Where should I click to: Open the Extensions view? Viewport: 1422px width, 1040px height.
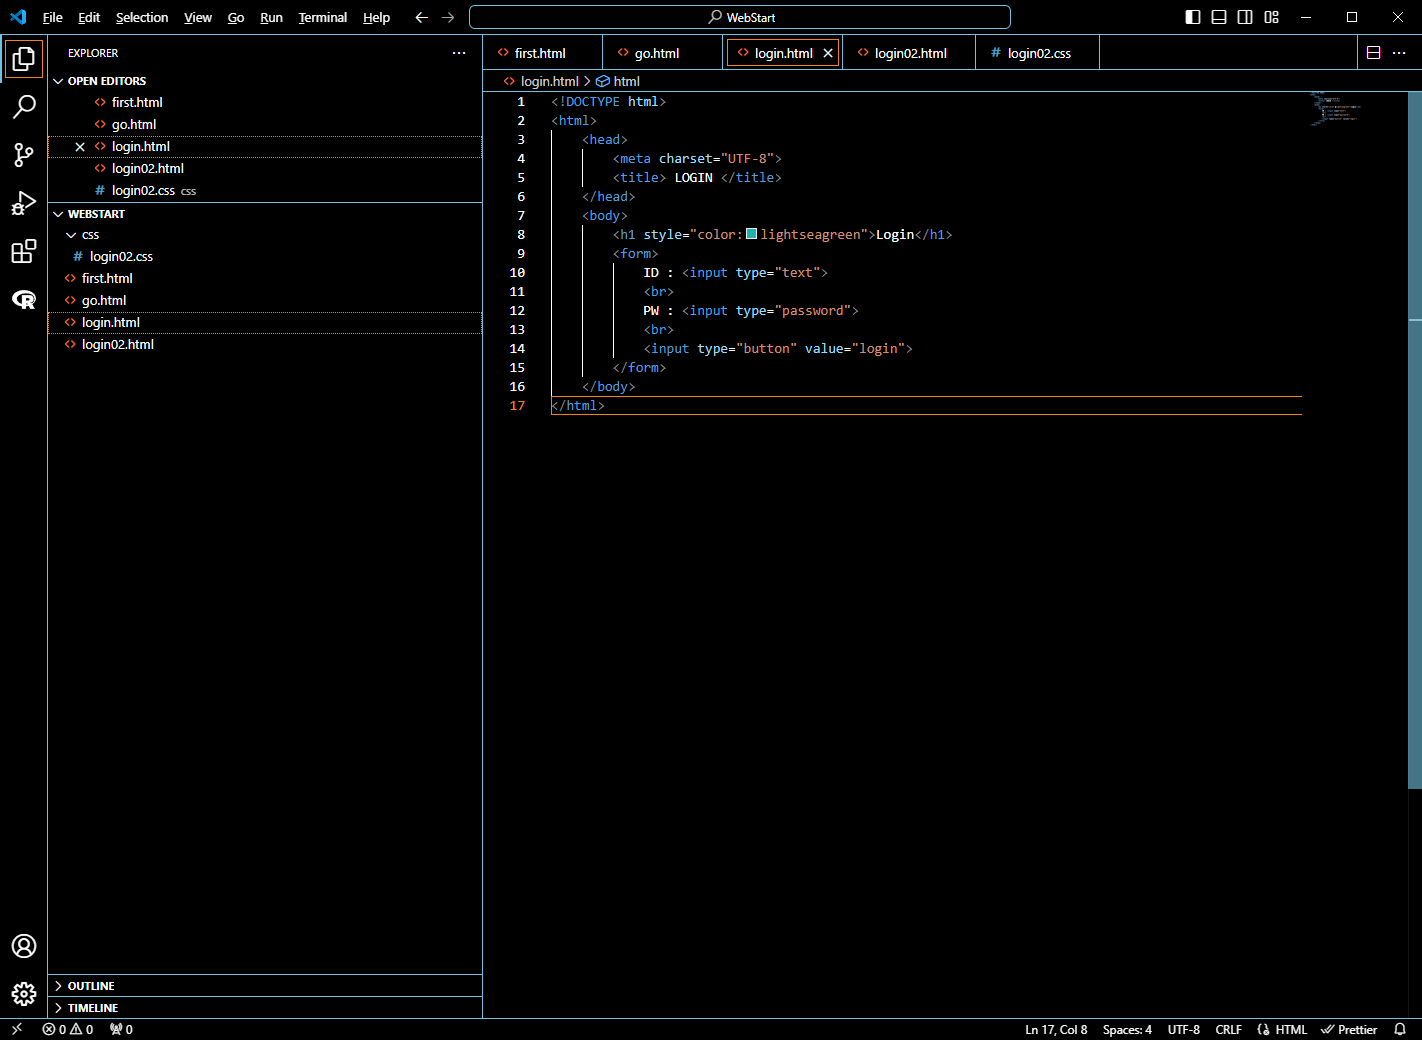click(x=24, y=251)
